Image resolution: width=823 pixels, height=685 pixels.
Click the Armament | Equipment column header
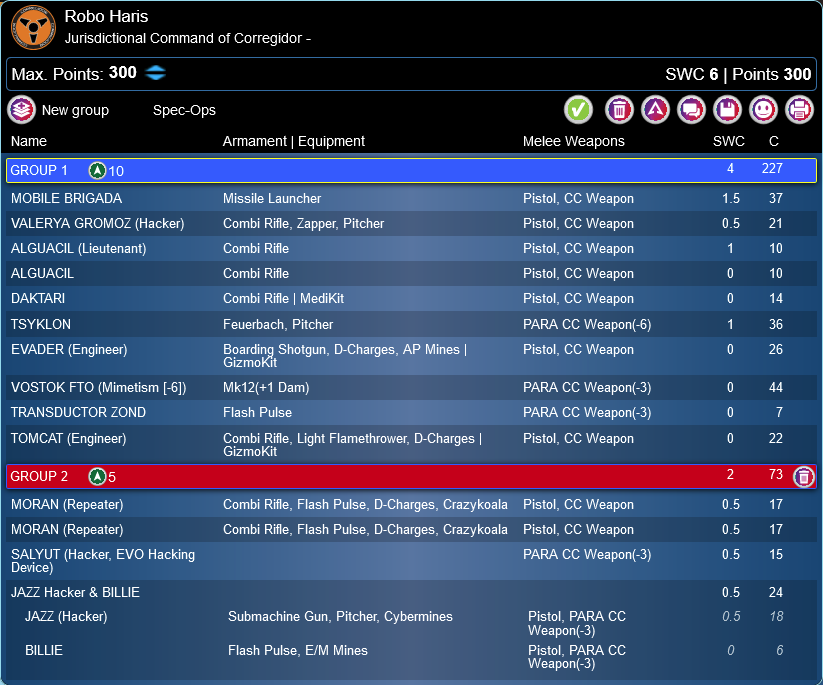[294, 141]
